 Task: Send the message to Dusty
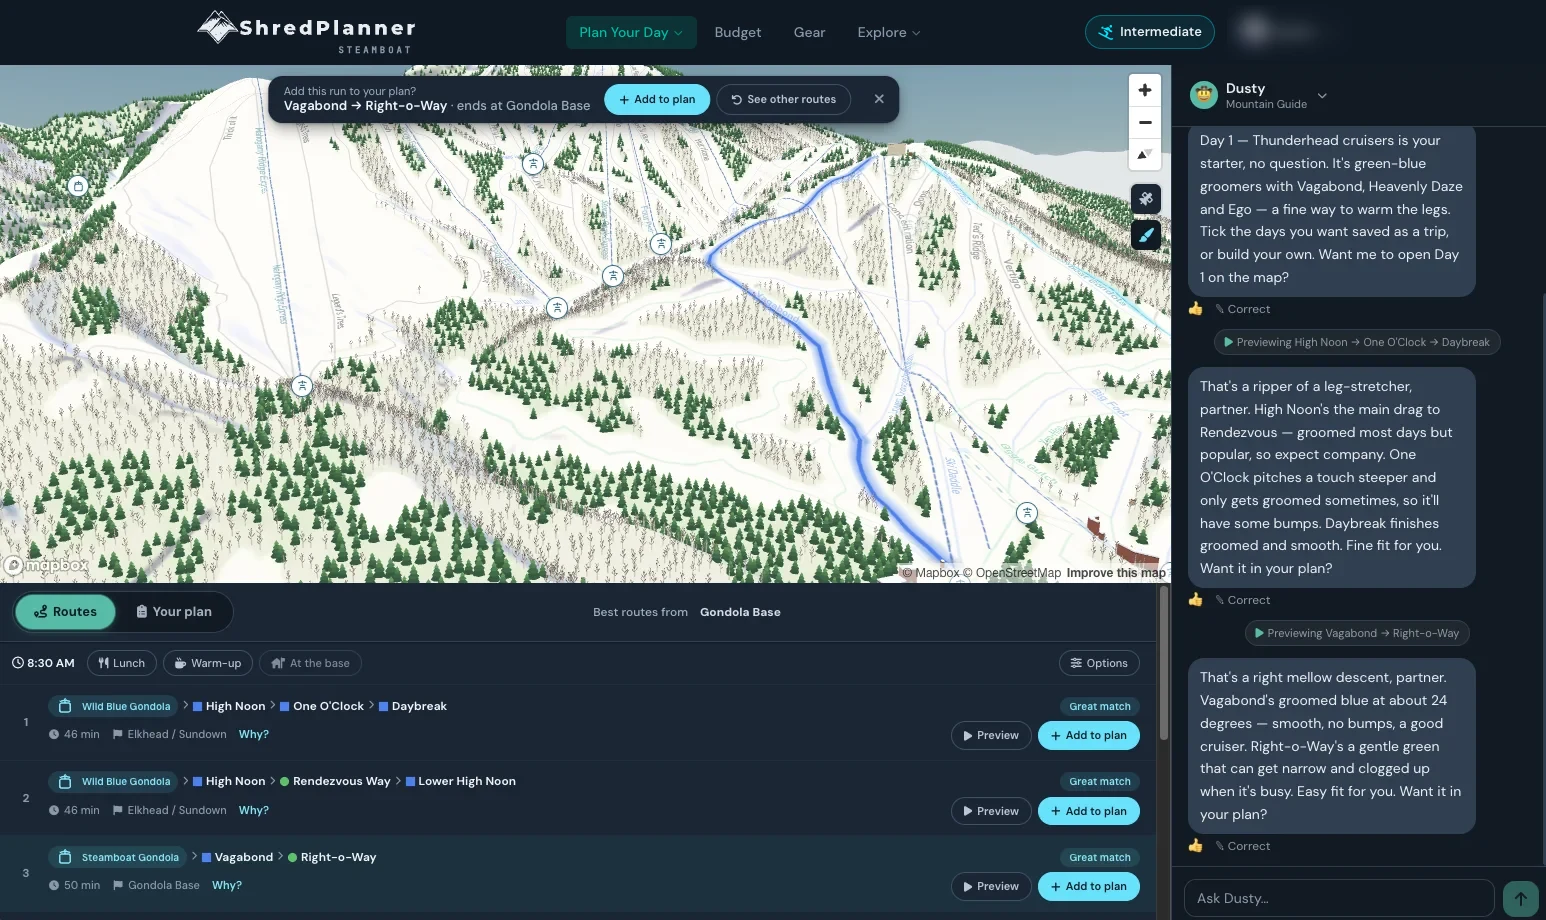(1520, 898)
